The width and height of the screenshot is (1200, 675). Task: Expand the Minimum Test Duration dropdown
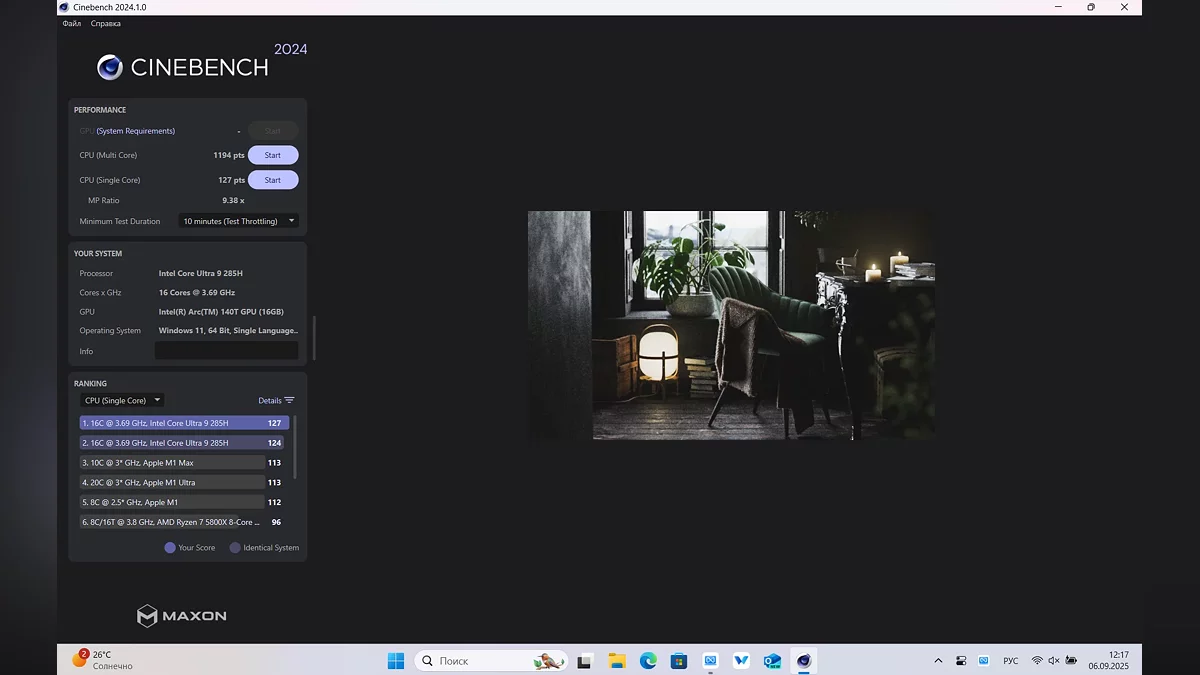pyautogui.click(x=238, y=221)
